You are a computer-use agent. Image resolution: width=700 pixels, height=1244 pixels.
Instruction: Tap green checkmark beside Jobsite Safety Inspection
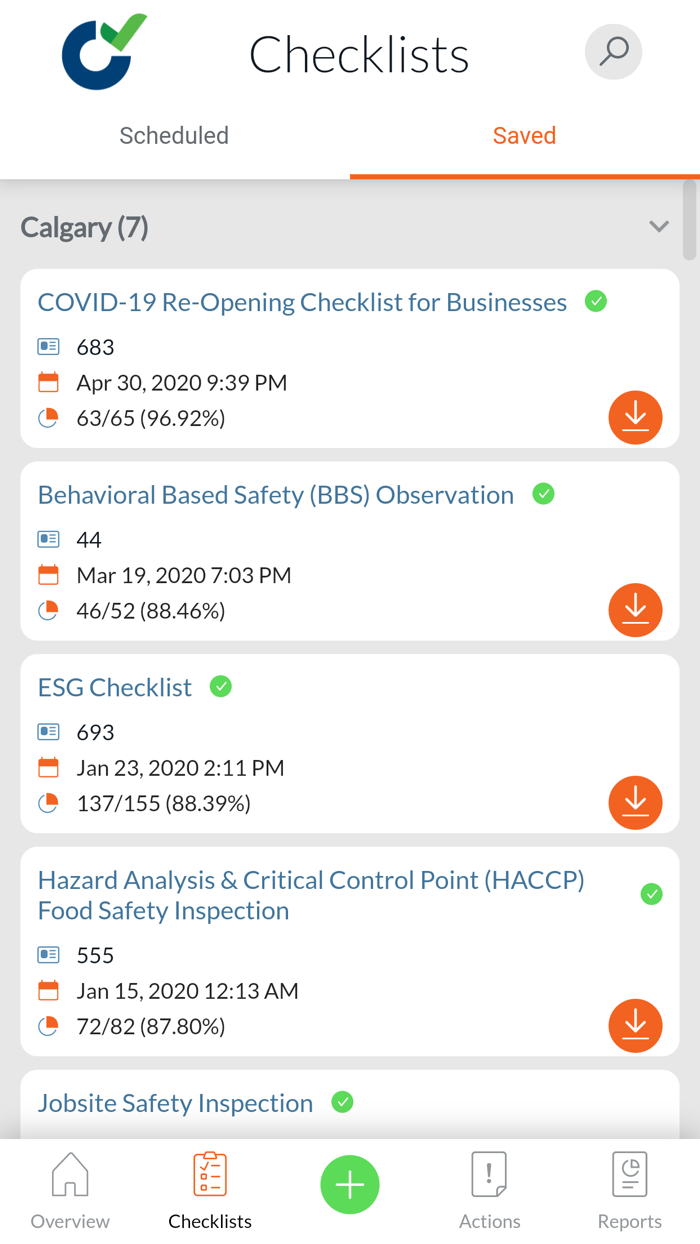[342, 1102]
